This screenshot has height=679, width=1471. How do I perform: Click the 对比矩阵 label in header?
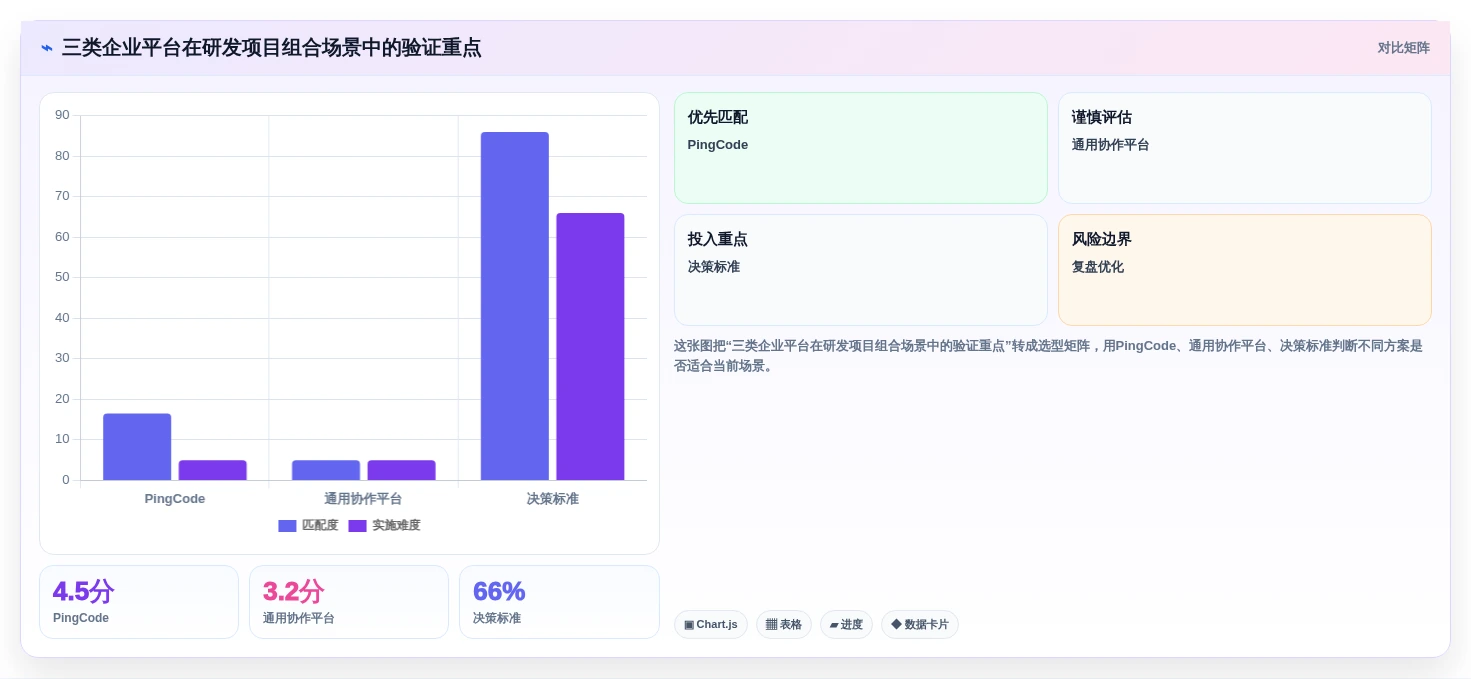[1403, 48]
